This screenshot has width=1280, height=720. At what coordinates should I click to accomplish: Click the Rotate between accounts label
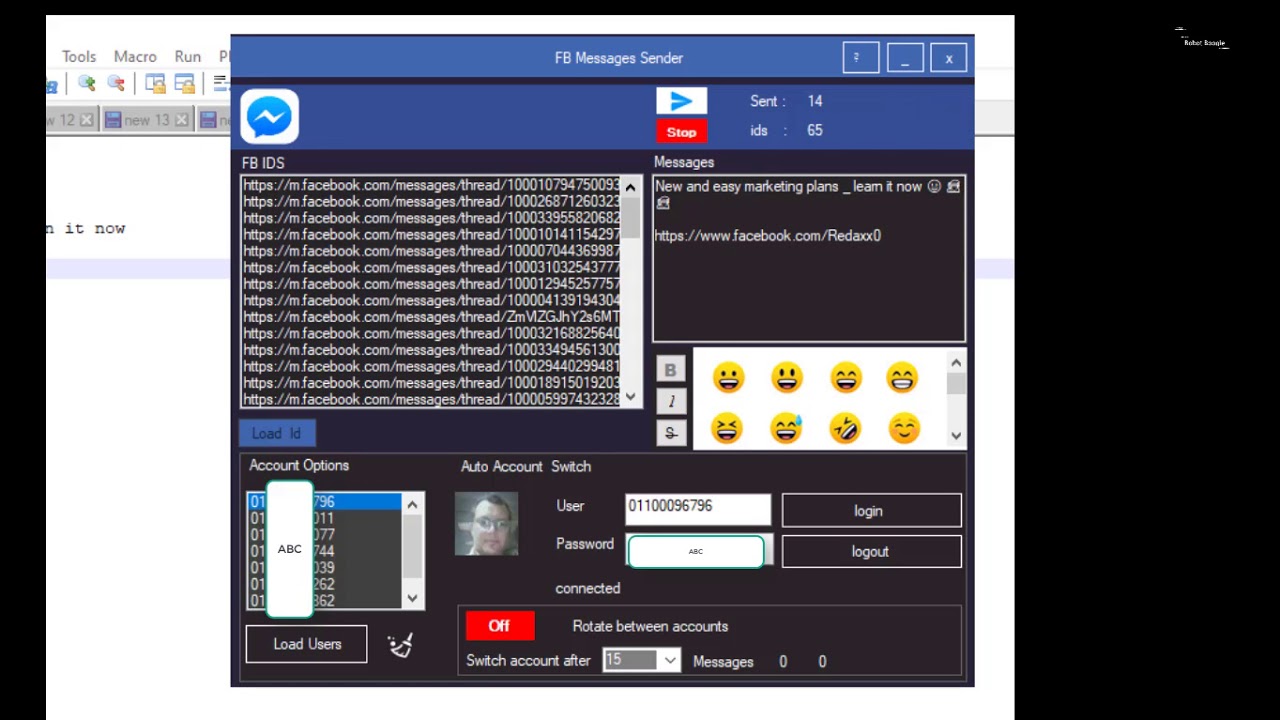(x=650, y=626)
